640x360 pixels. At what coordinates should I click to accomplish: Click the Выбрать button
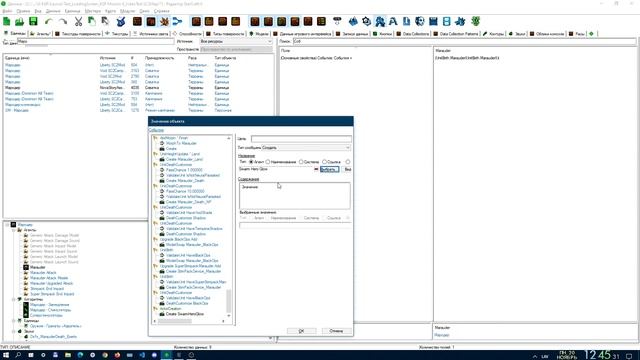329,169
